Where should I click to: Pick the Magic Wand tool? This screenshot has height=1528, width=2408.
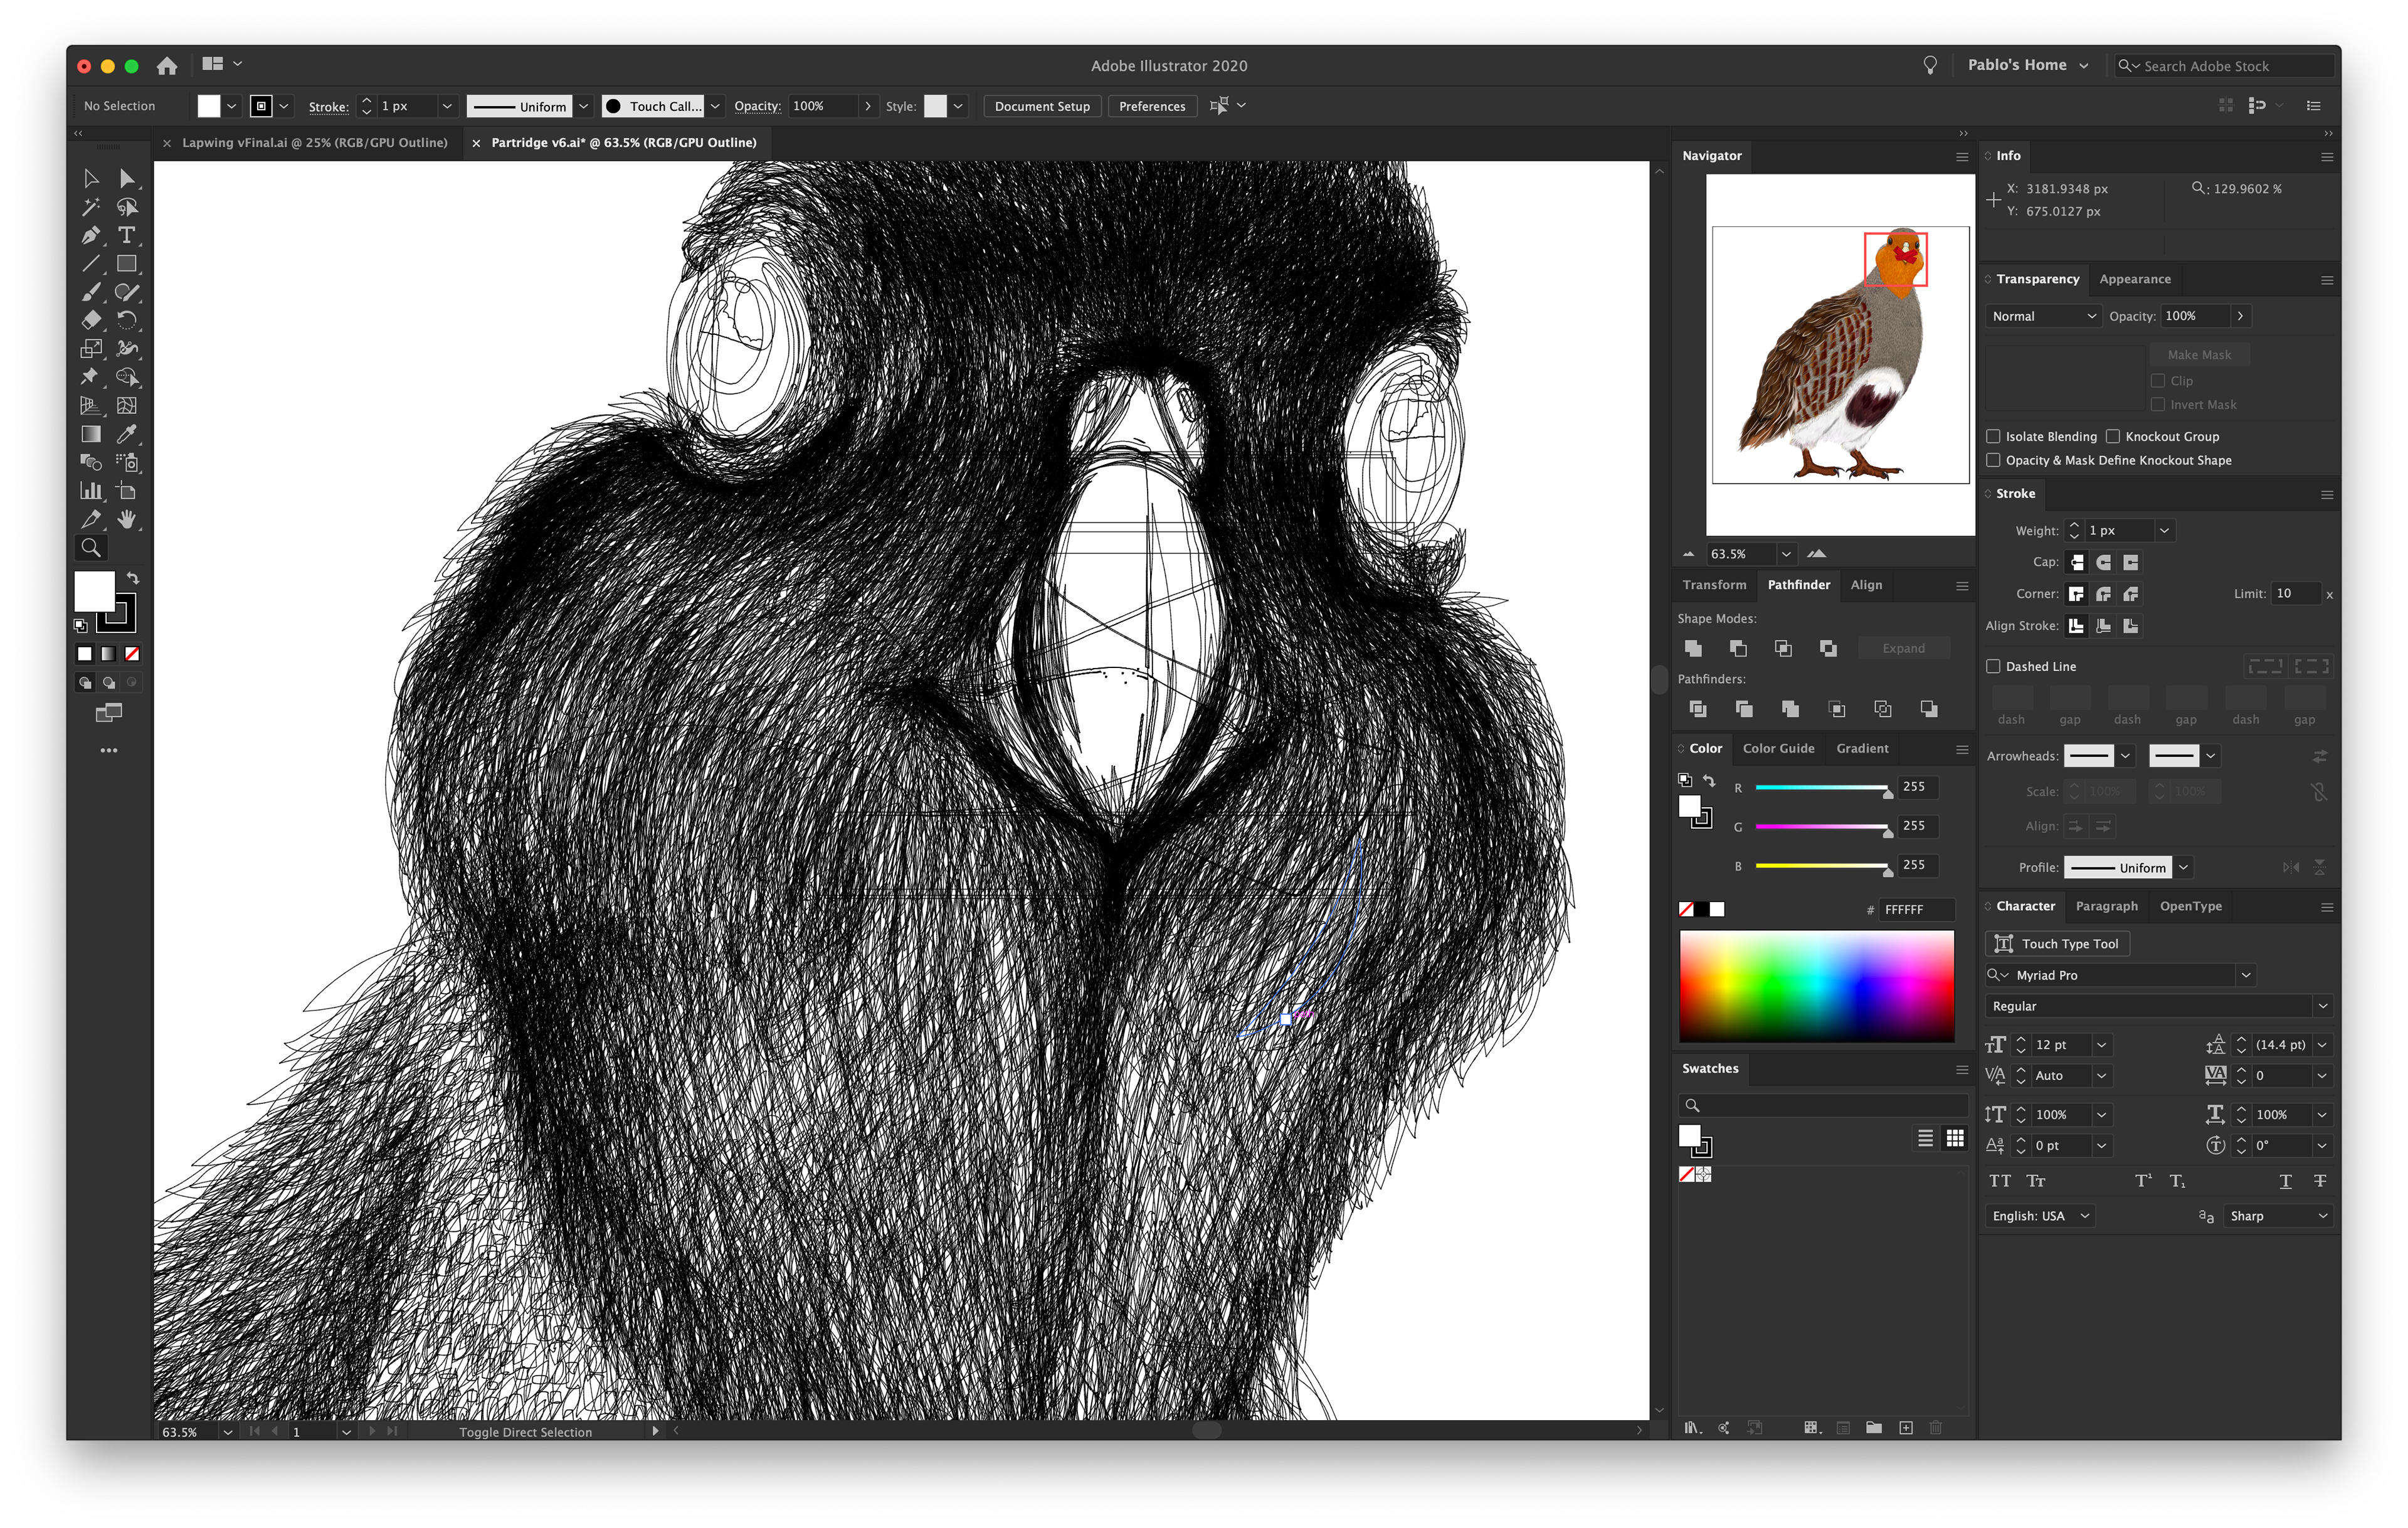(x=91, y=207)
